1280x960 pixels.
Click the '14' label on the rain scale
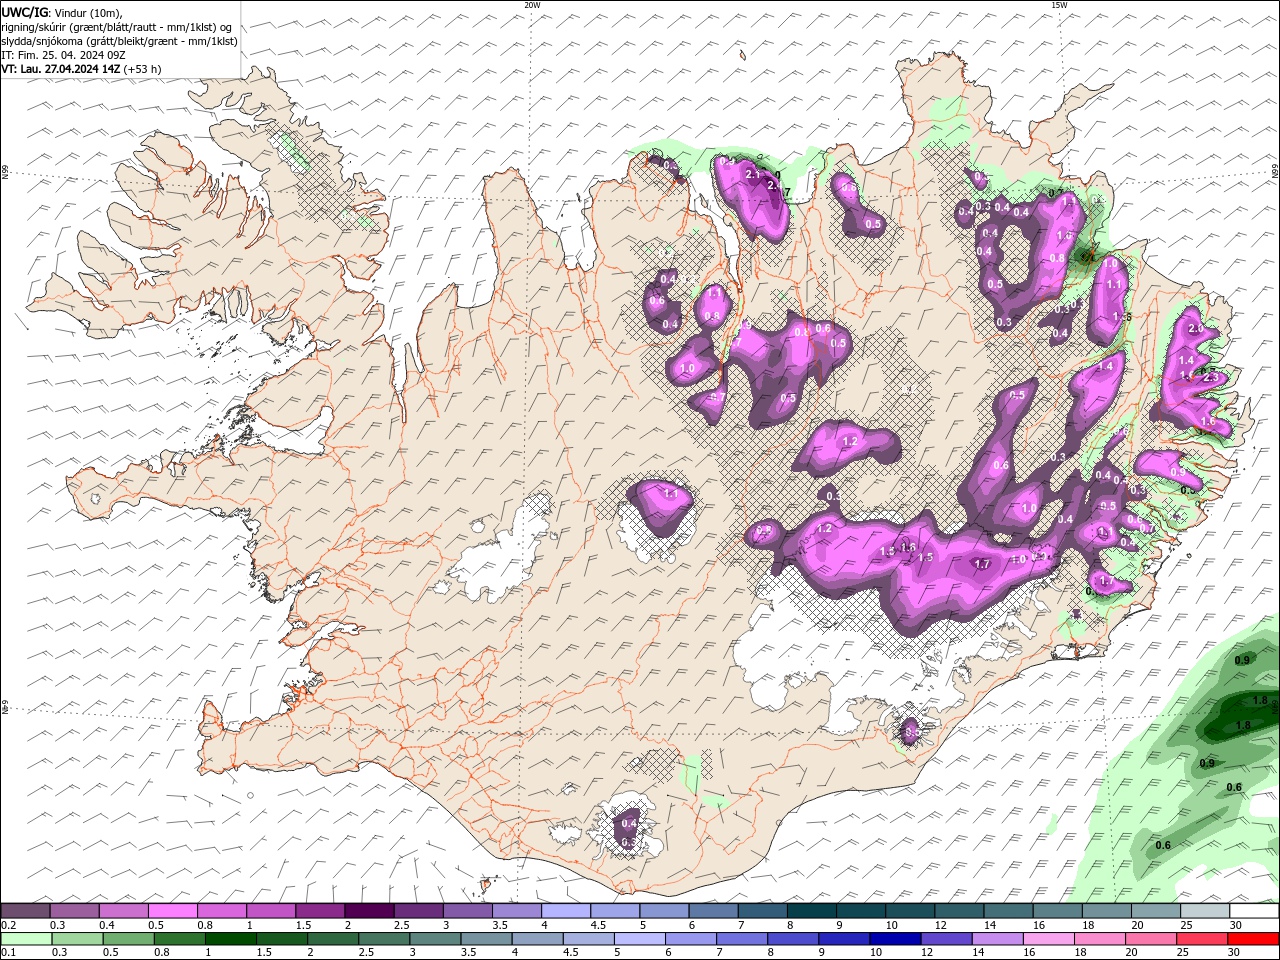(977, 953)
